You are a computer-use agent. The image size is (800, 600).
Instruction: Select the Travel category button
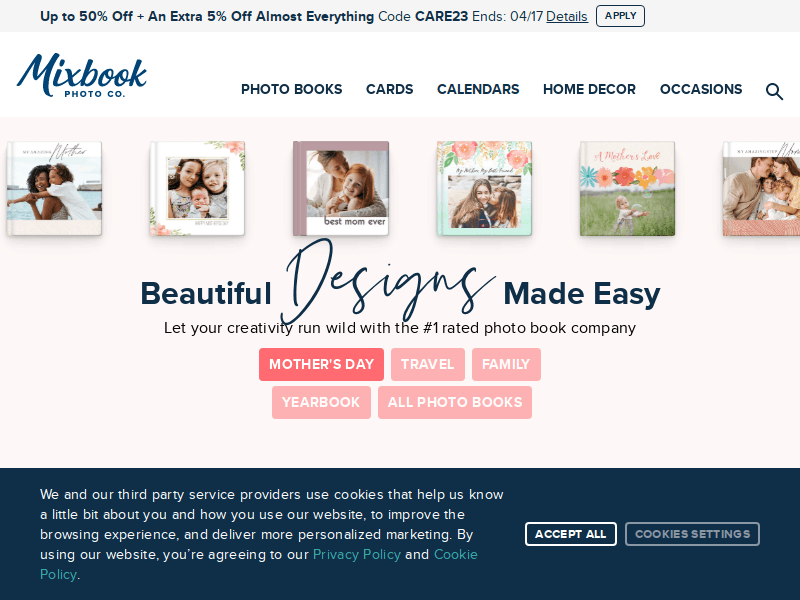[x=428, y=364]
